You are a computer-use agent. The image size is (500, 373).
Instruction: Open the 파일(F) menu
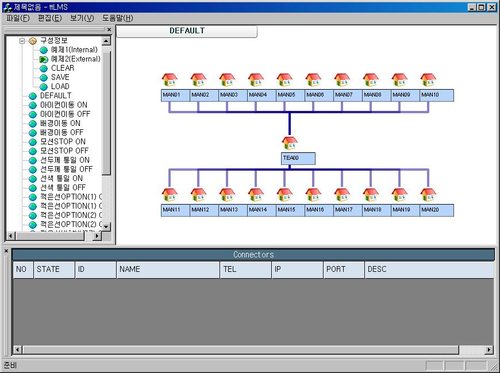(18, 18)
